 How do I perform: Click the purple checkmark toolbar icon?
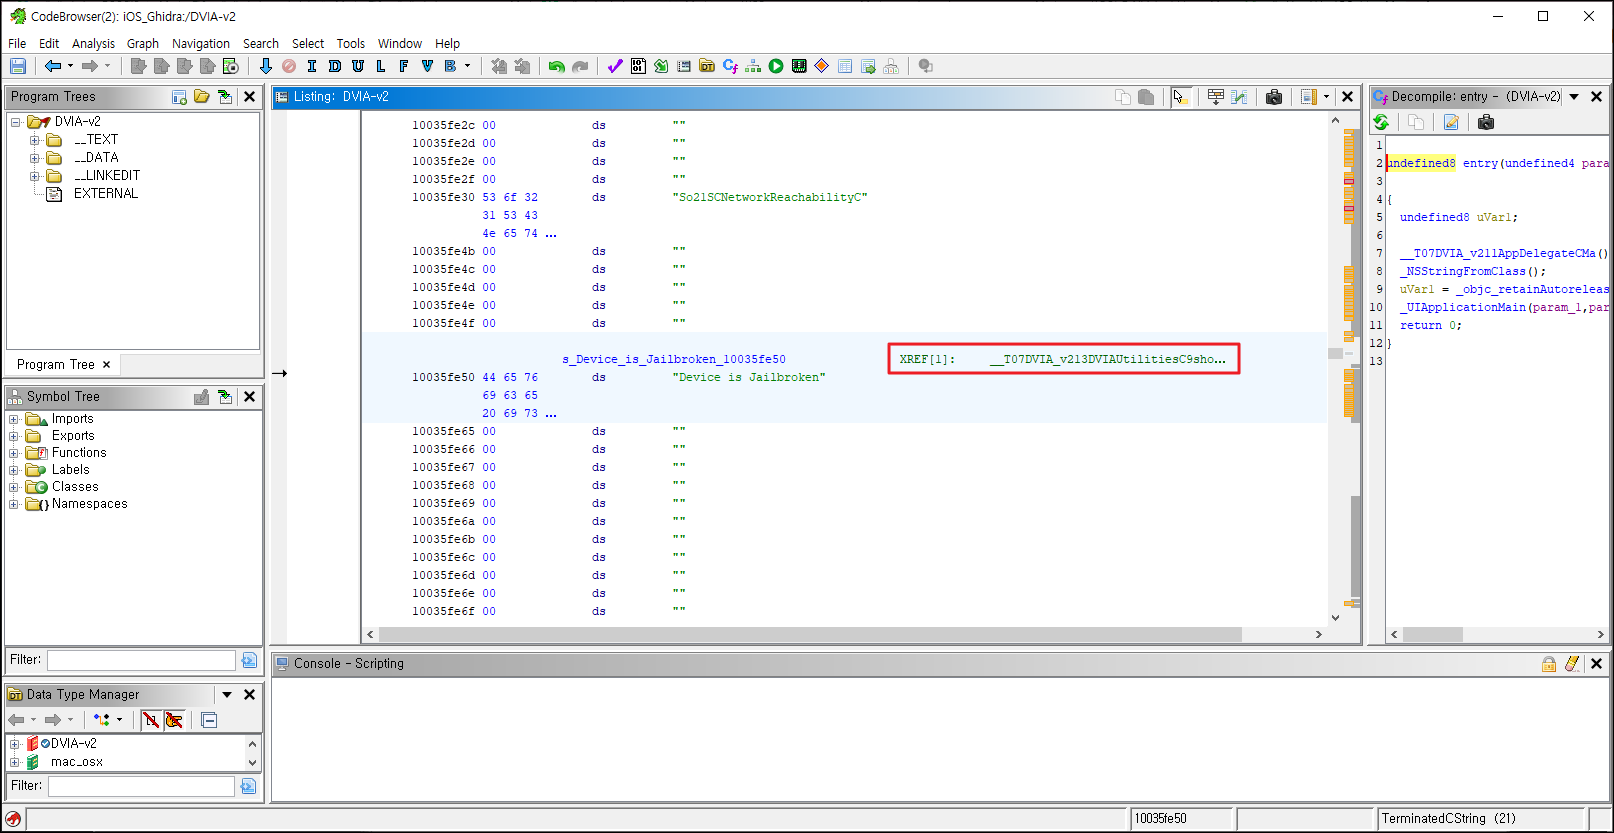pos(614,66)
